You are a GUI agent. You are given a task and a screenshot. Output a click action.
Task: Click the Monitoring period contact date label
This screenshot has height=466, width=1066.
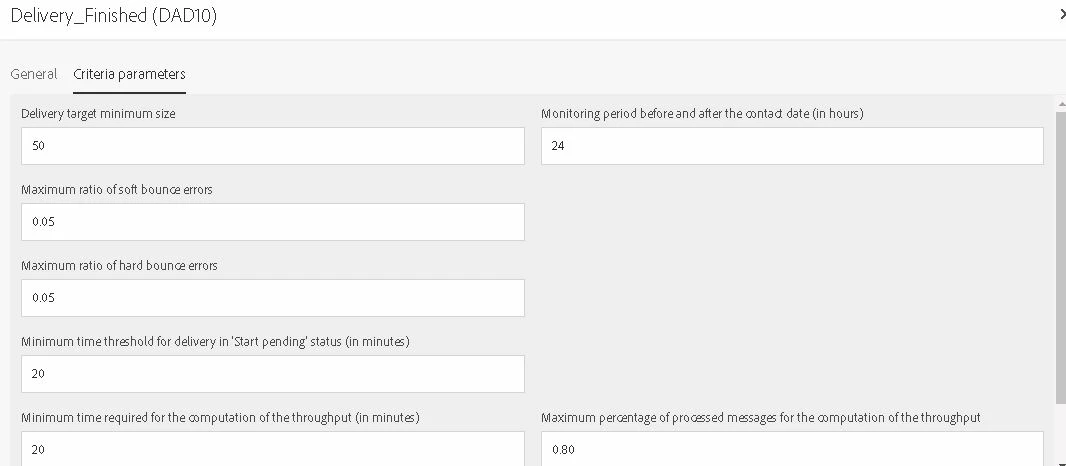click(x=702, y=114)
